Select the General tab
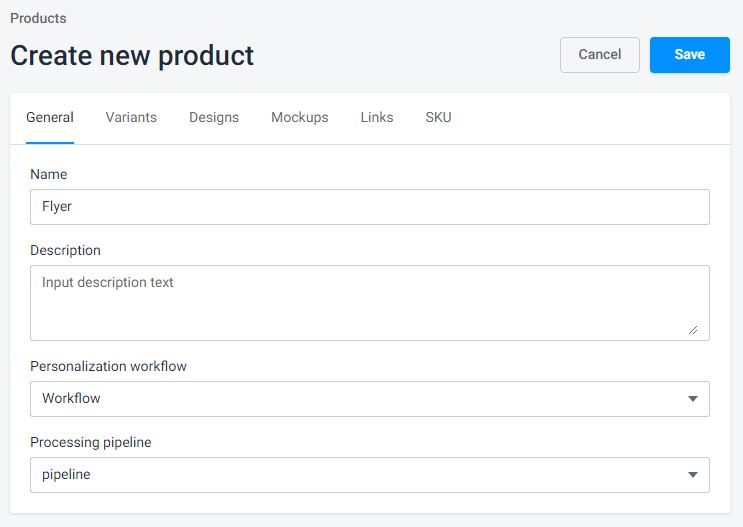This screenshot has width=743, height=527. pyautogui.click(x=50, y=117)
